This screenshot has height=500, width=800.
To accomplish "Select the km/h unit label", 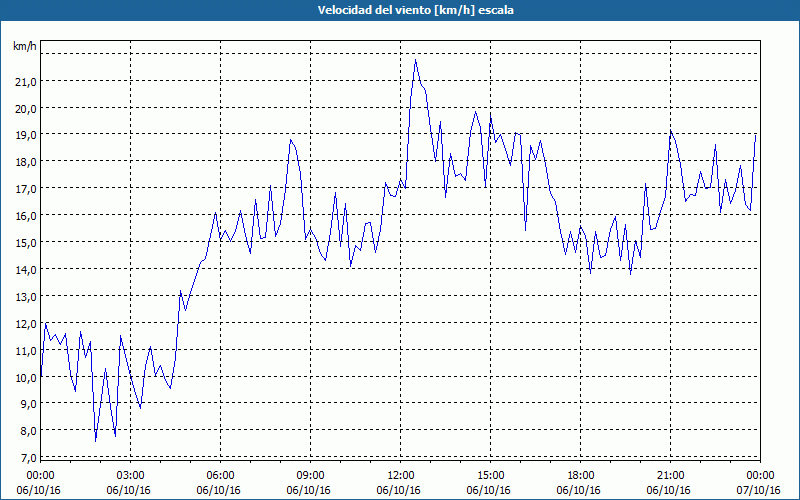I will pos(24,46).
